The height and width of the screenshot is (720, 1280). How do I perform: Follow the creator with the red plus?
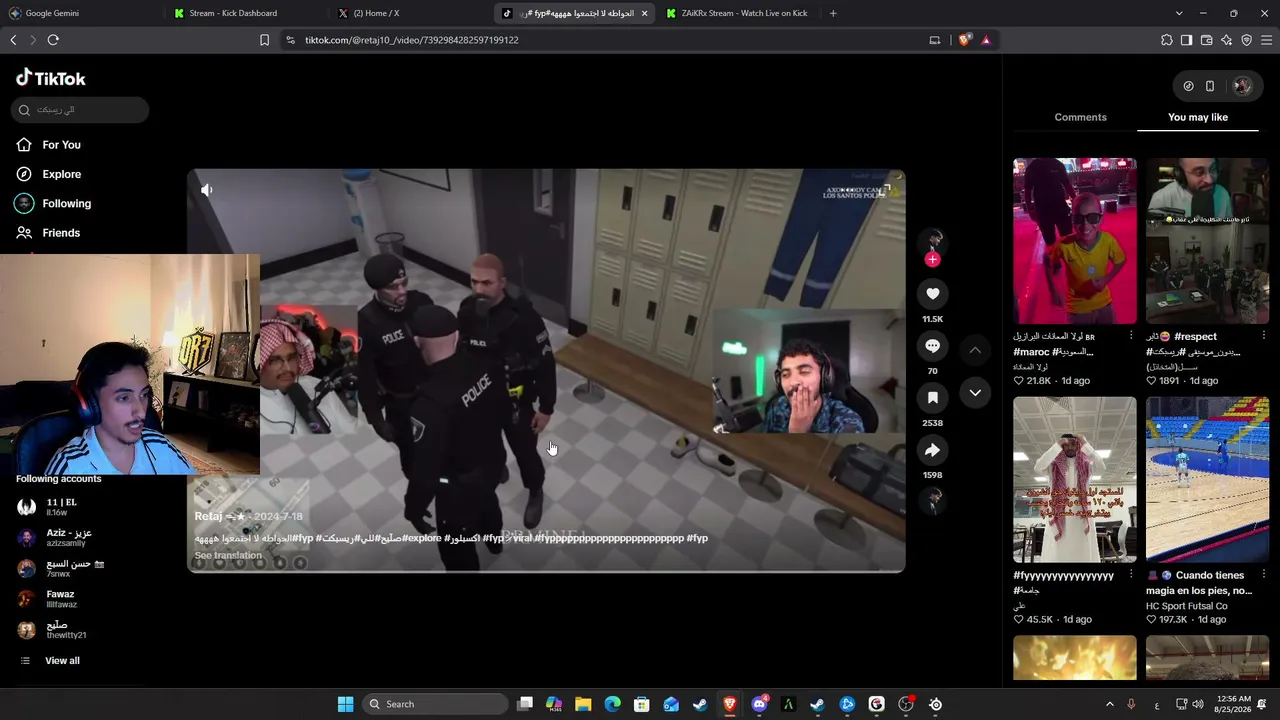[932, 260]
